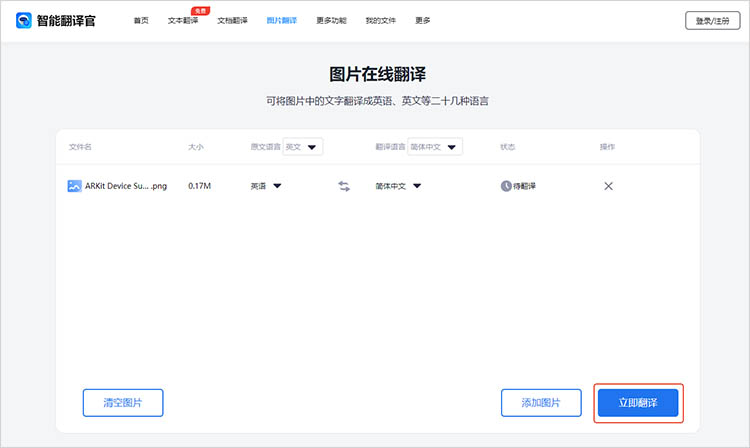Select the 图片翻译 navigation tab
The height and width of the screenshot is (448, 750).
pyautogui.click(x=282, y=21)
